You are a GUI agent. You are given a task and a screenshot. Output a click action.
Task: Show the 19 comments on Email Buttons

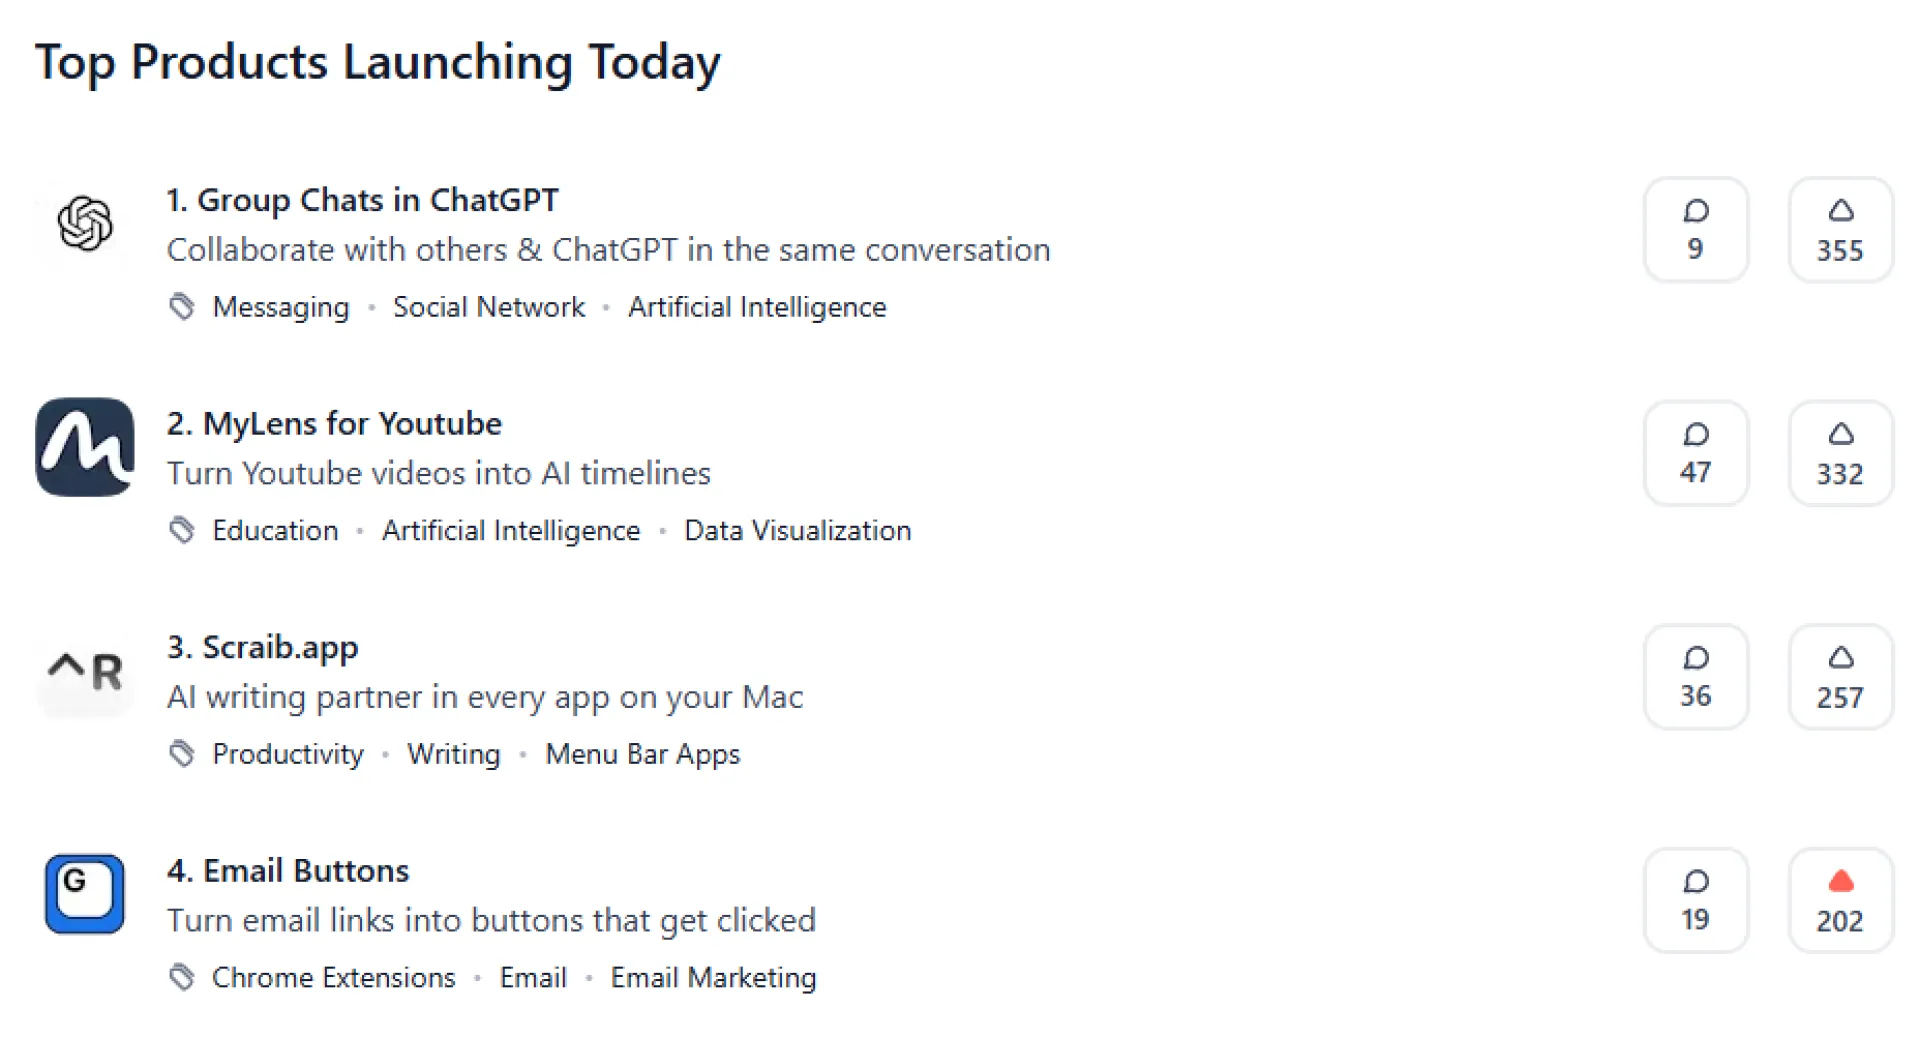[1695, 900]
